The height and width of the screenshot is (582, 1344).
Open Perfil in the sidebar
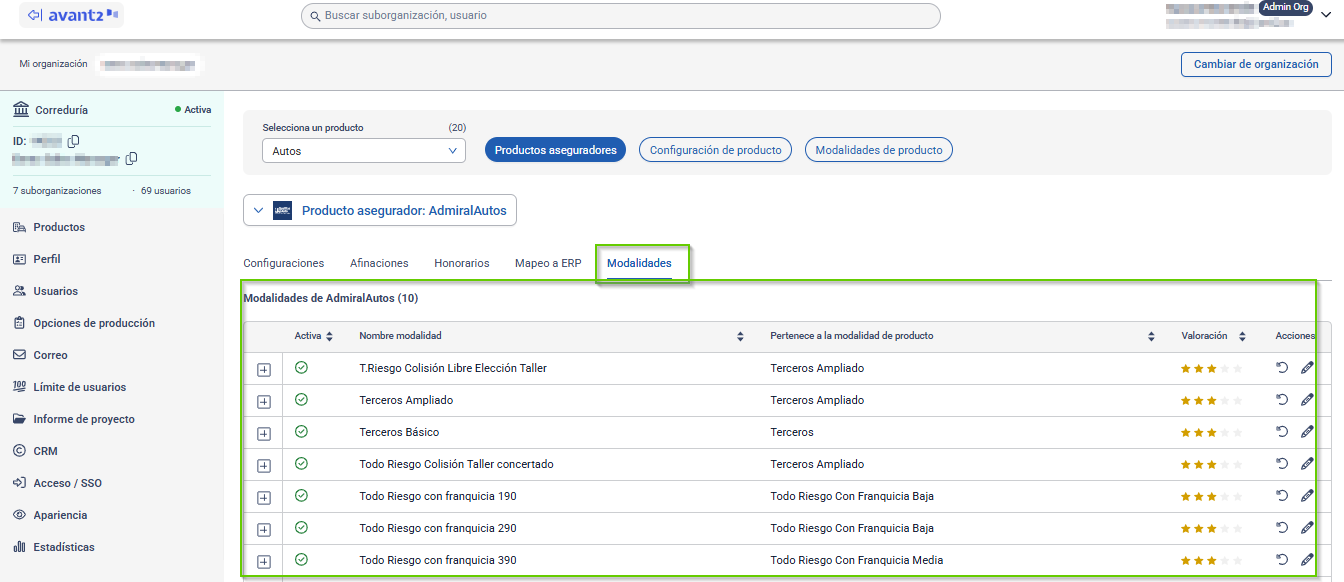coord(46,259)
